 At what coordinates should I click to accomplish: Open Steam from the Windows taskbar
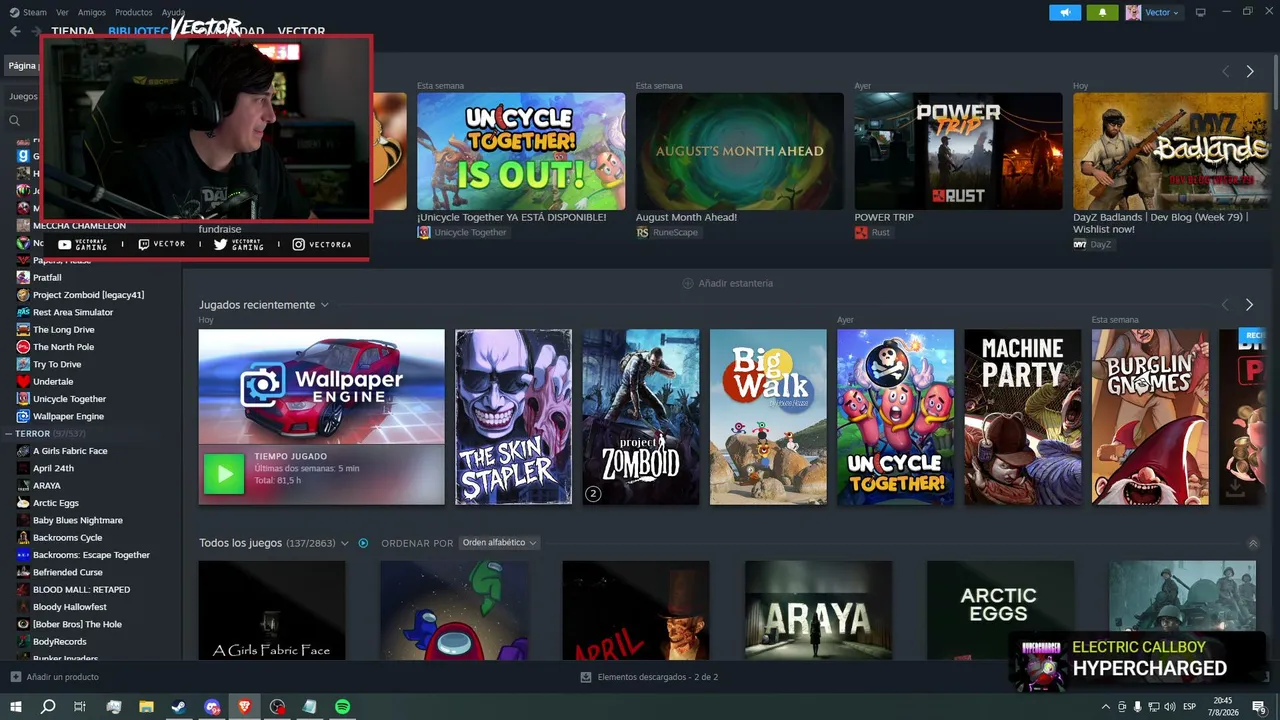[179, 707]
